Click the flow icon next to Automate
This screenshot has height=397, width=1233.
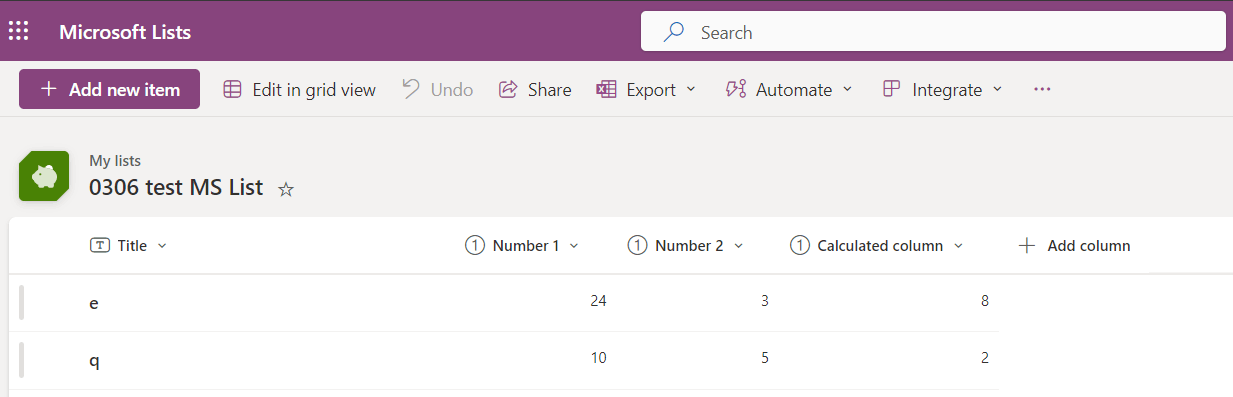coord(736,90)
